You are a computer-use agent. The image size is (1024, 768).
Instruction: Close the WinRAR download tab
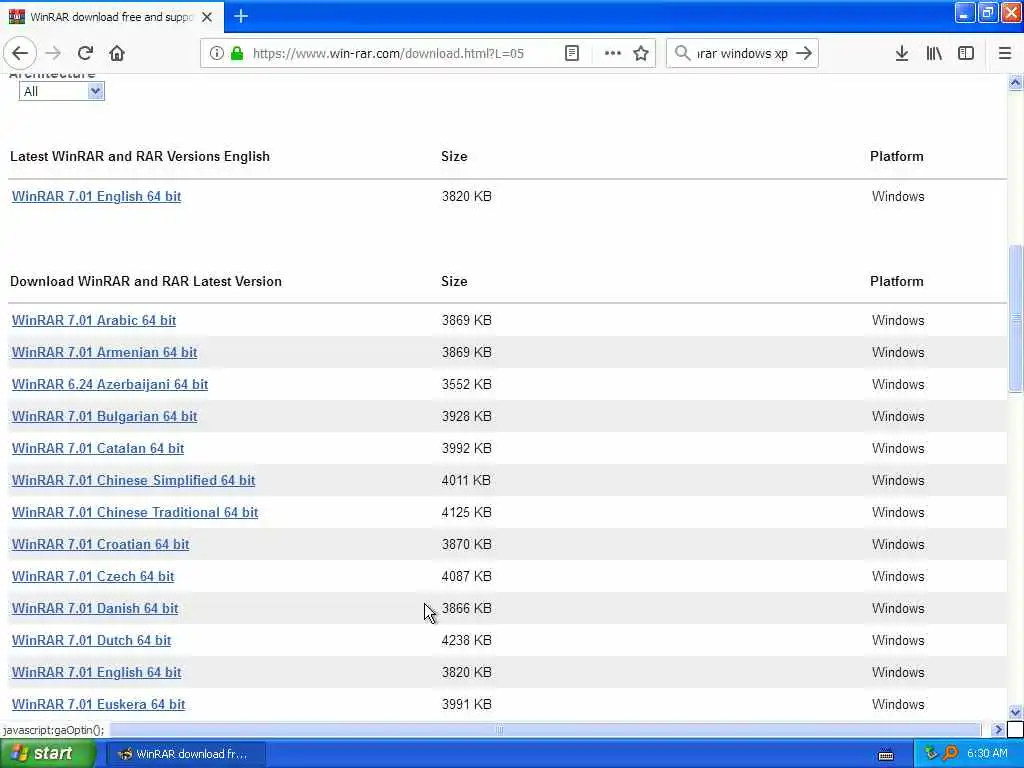[207, 17]
